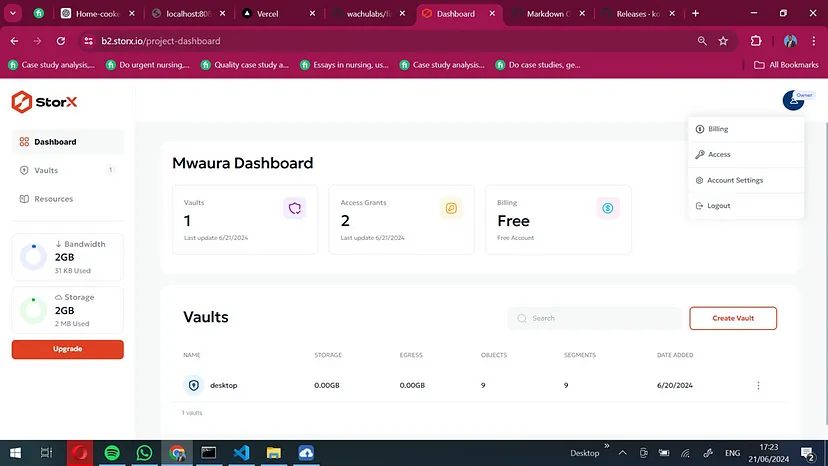Screen dimensions: 828x466
Task: Open the desktop vault three-dot menu
Action: click(758, 386)
